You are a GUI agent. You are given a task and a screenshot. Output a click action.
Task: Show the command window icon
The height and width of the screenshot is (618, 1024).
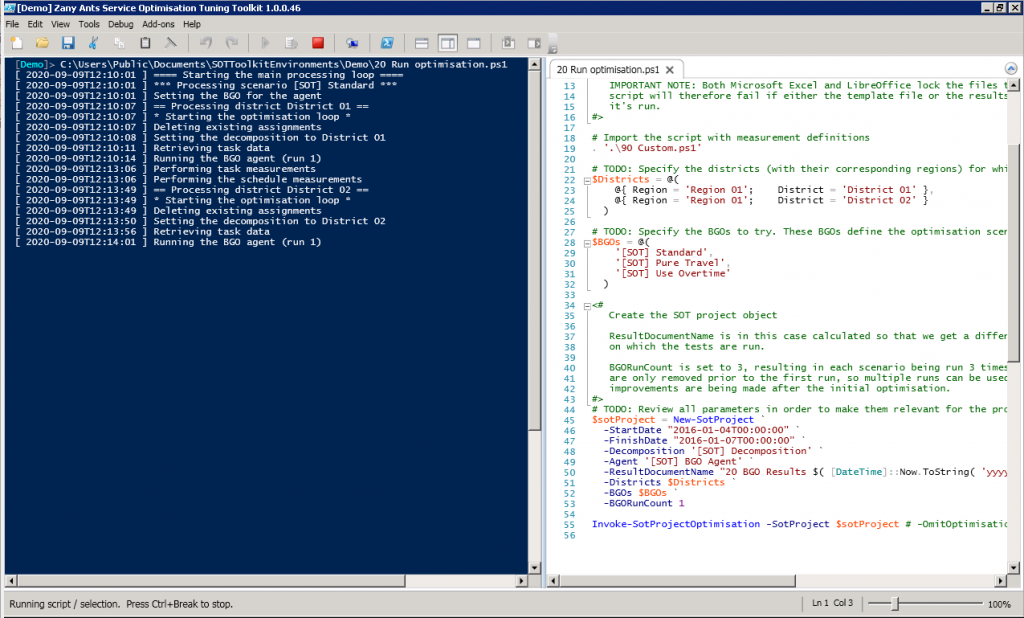(508, 43)
